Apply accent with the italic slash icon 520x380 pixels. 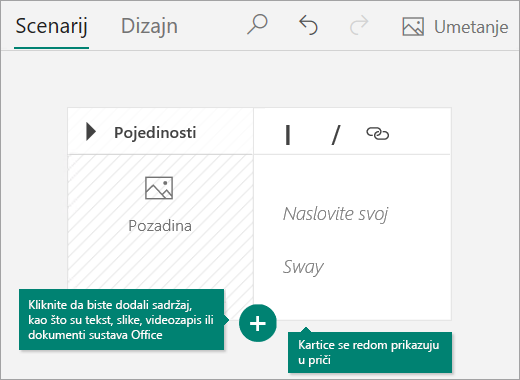[336, 135]
